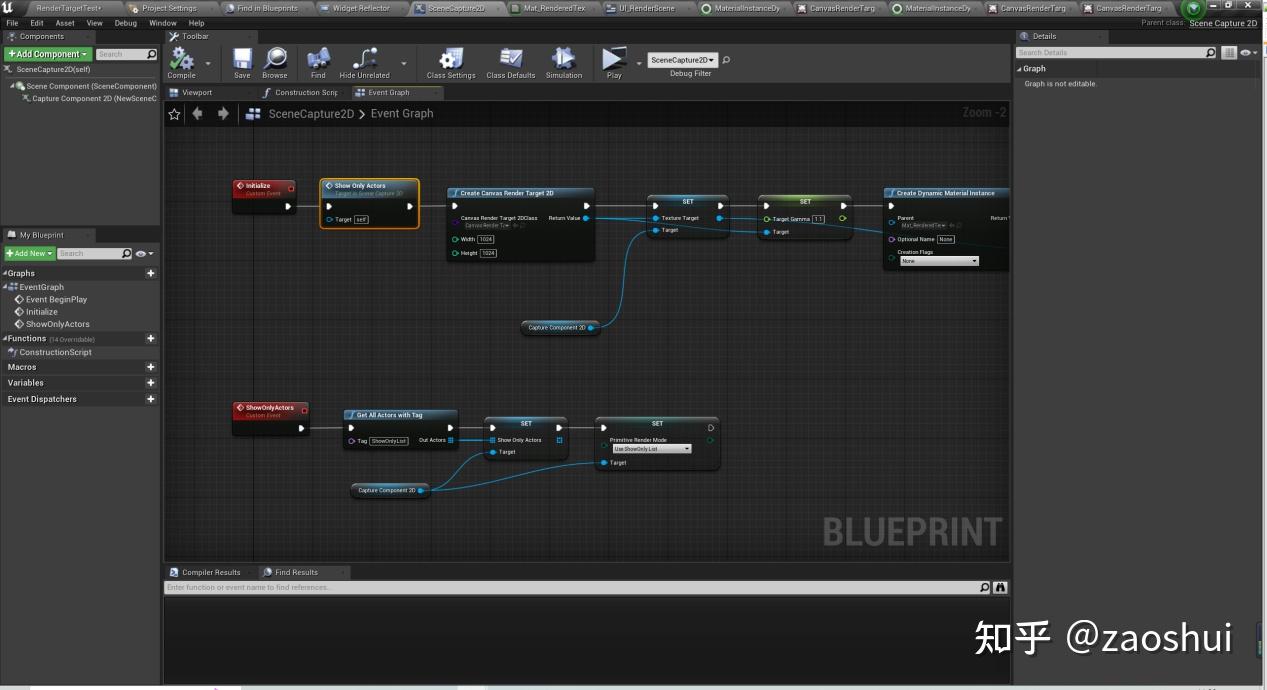
Task: Compile the blueprint
Action: [182, 60]
